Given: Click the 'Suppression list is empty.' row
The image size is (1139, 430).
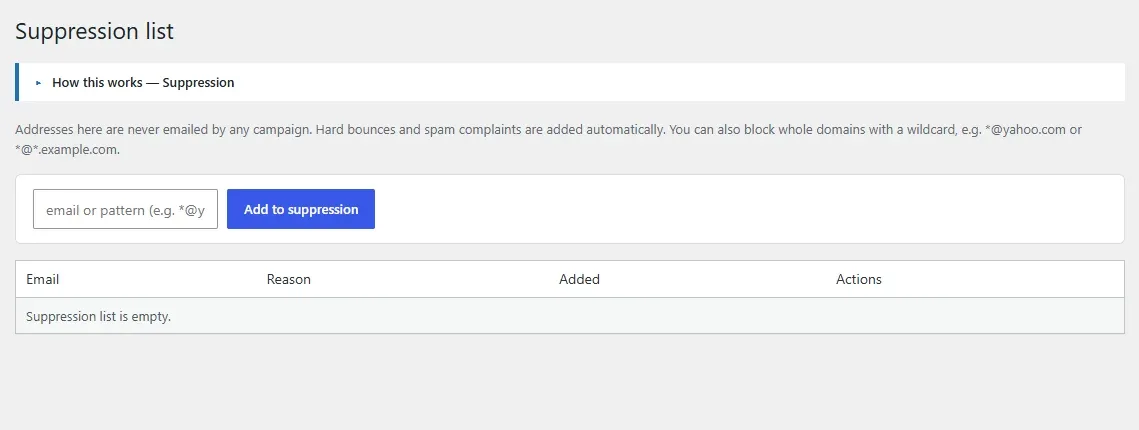Looking at the screenshot, I should point(570,316).
